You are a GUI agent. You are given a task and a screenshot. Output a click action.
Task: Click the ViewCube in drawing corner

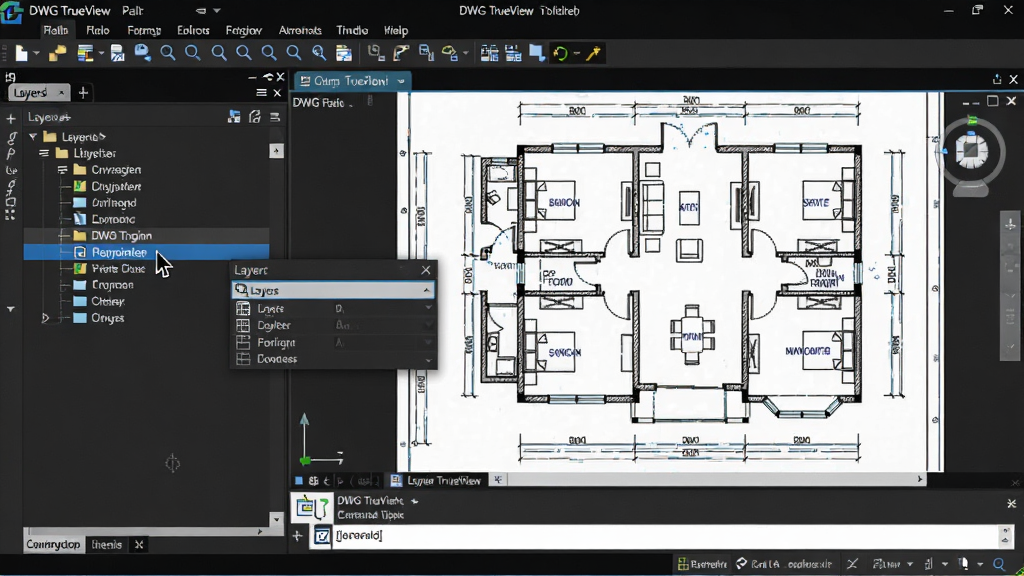pos(971,151)
